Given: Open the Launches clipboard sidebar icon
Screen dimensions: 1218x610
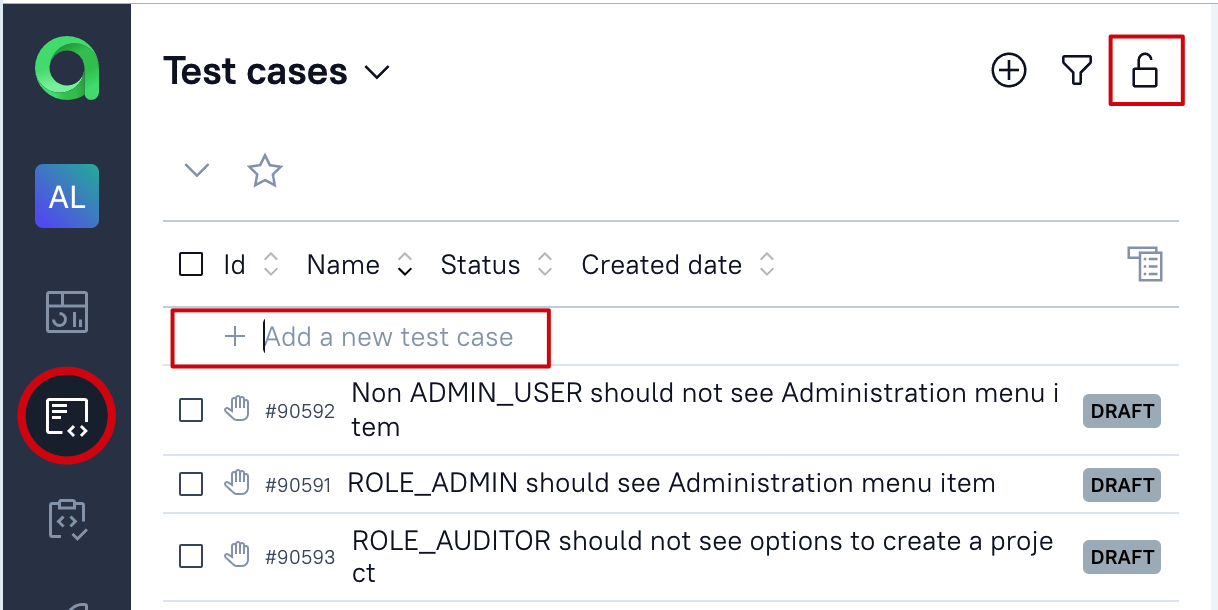Looking at the screenshot, I should point(67,520).
